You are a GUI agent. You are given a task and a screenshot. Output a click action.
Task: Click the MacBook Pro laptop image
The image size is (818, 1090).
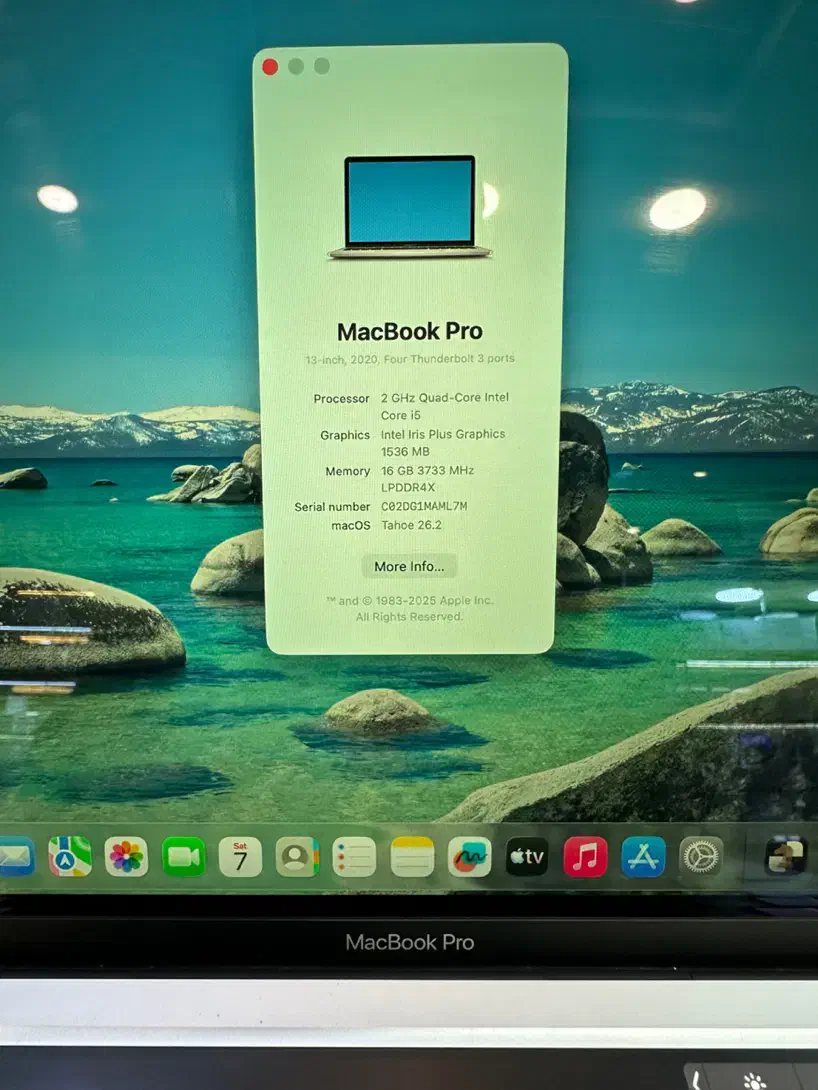pyautogui.click(x=409, y=203)
